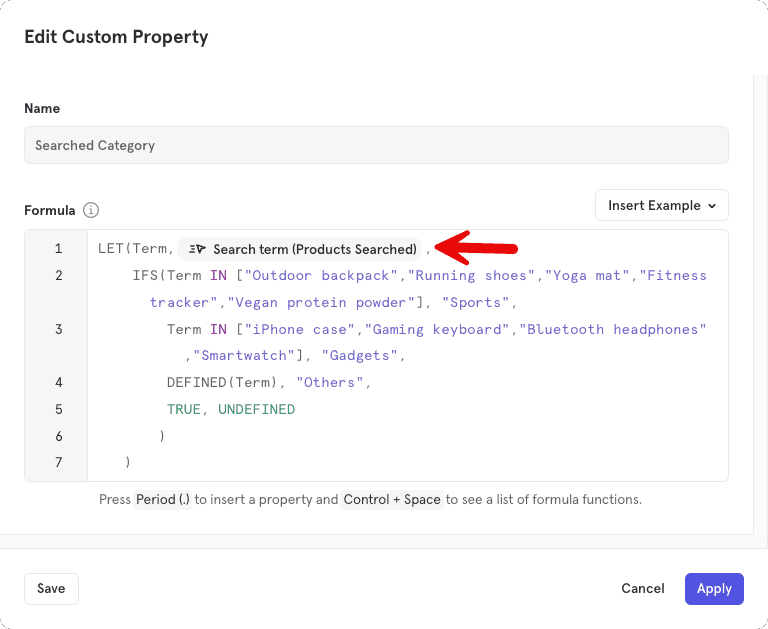The width and height of the screenshot is (768, 629).
Task: Click the UNDEFINED keyword on line 5
Action: (256, 409)
